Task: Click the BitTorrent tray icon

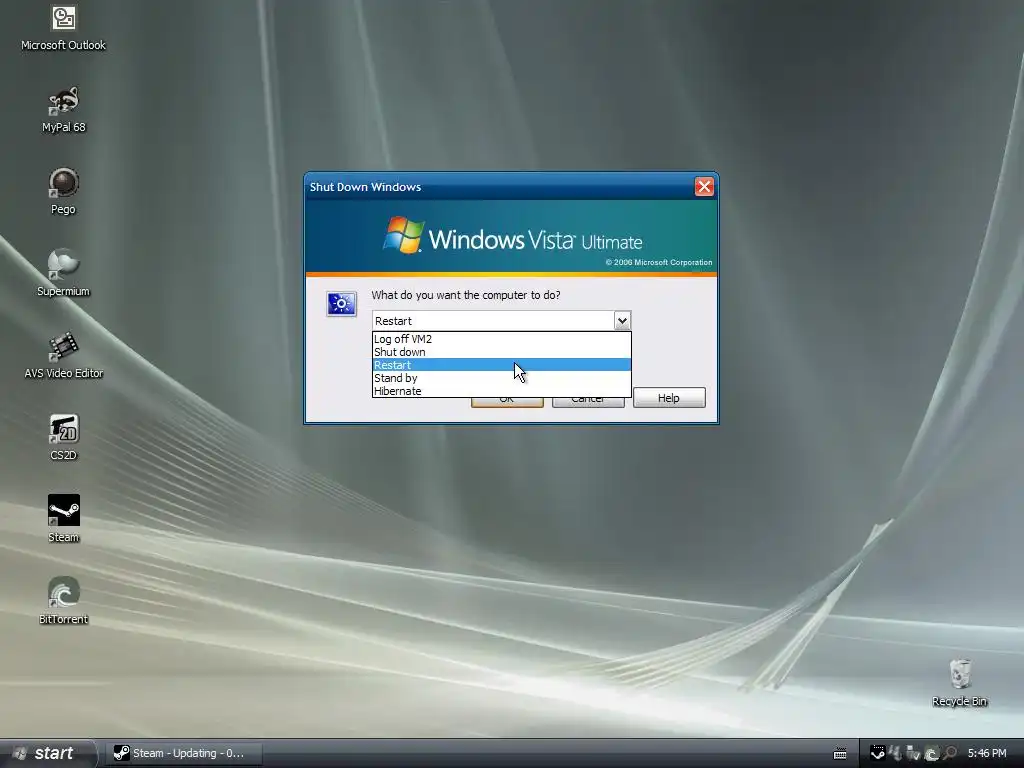Action: pos(932,753)
